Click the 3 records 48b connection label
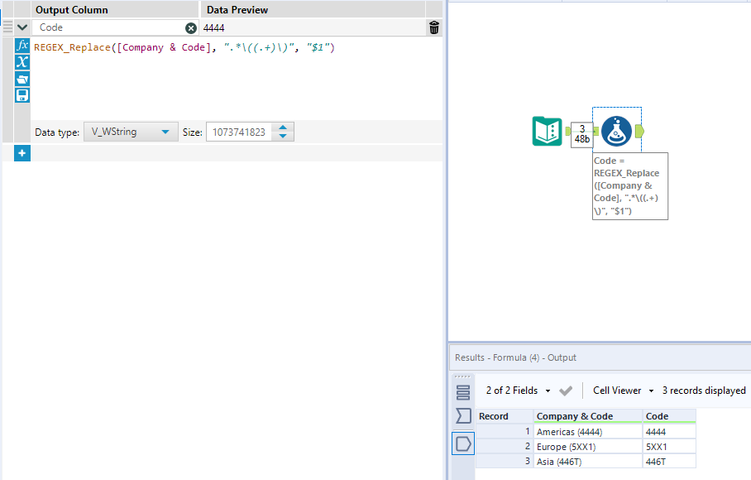Image resolution: width=751 pixels, height=480 pixels. [582, 134]
